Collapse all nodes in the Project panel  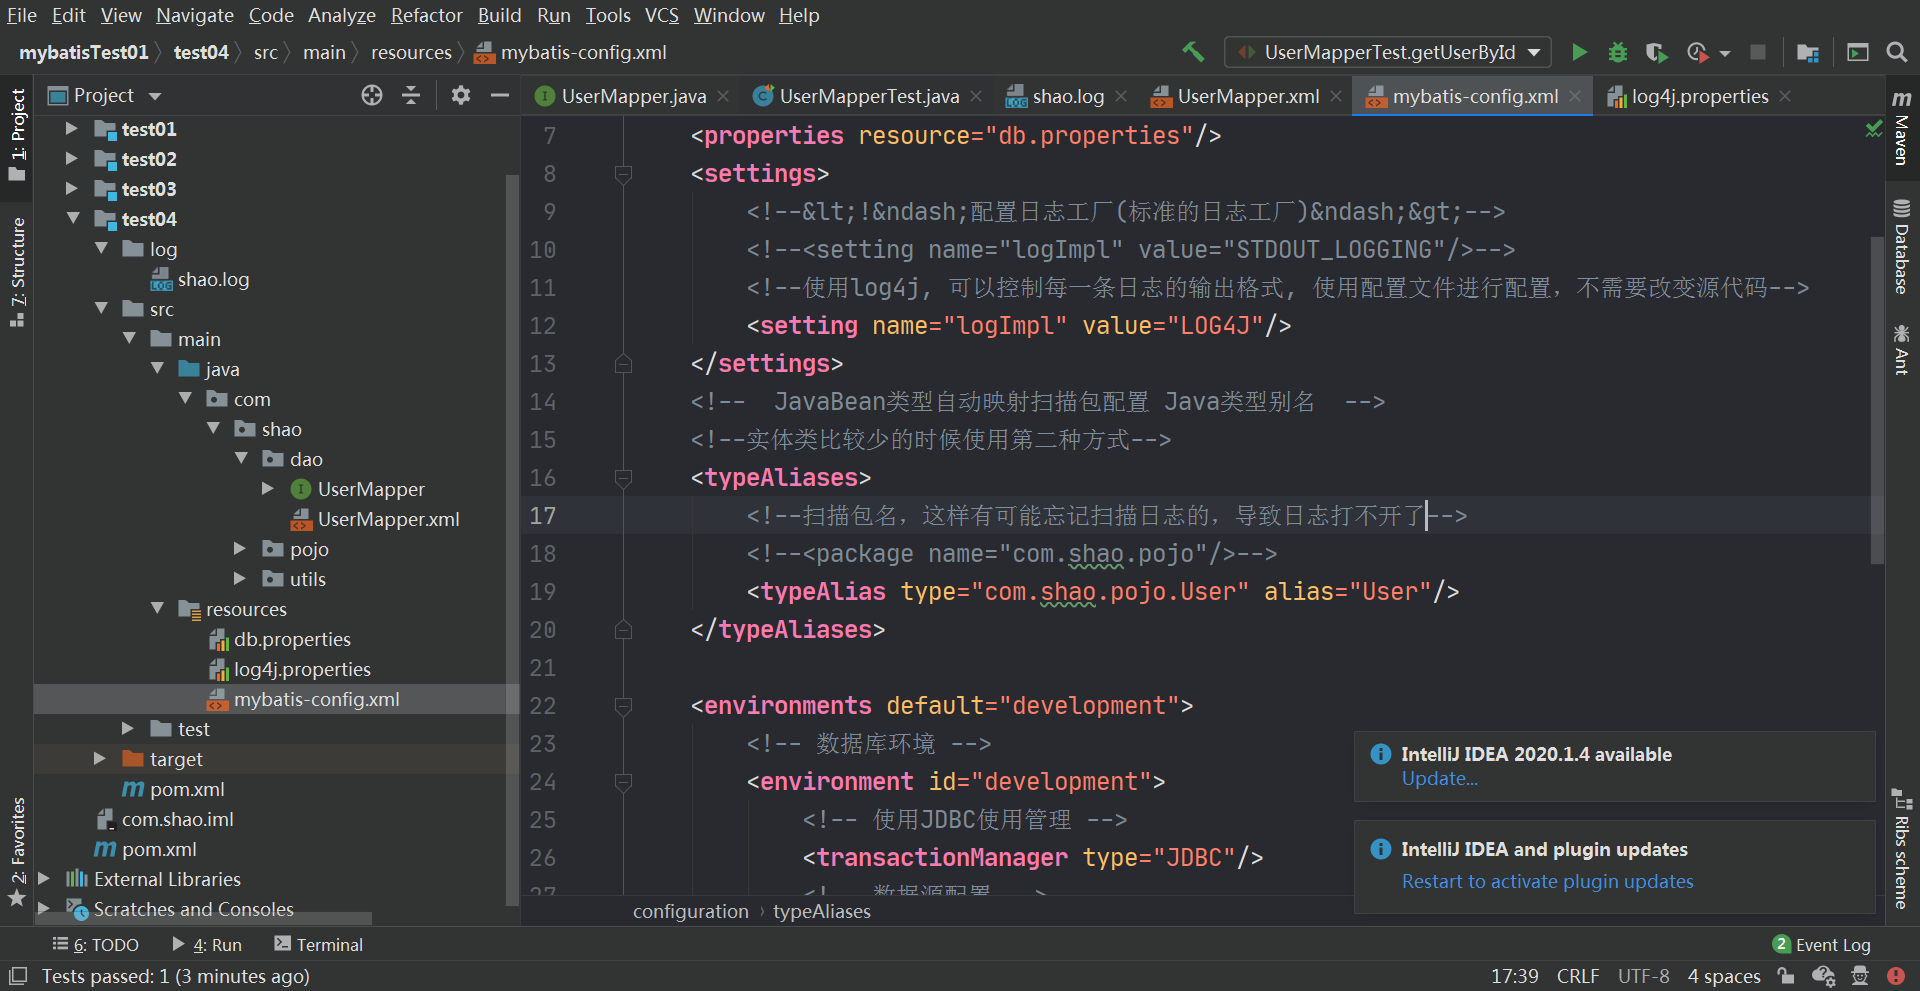pos(411,95)
